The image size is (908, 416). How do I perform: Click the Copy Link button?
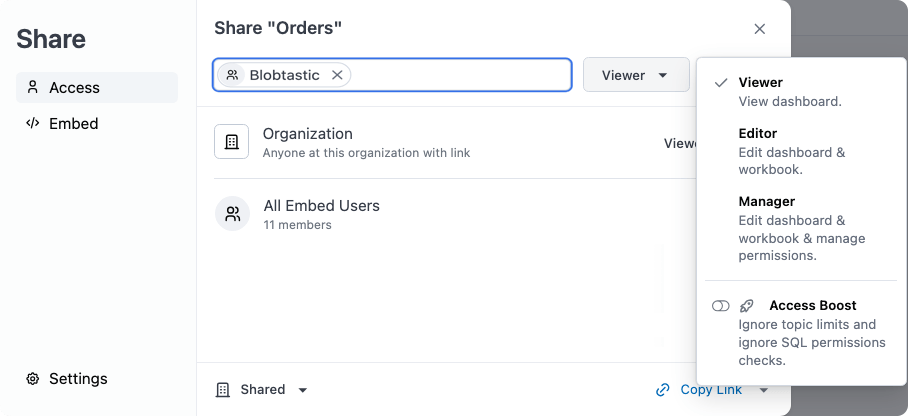pyautogui.click(x=699, y=390)
